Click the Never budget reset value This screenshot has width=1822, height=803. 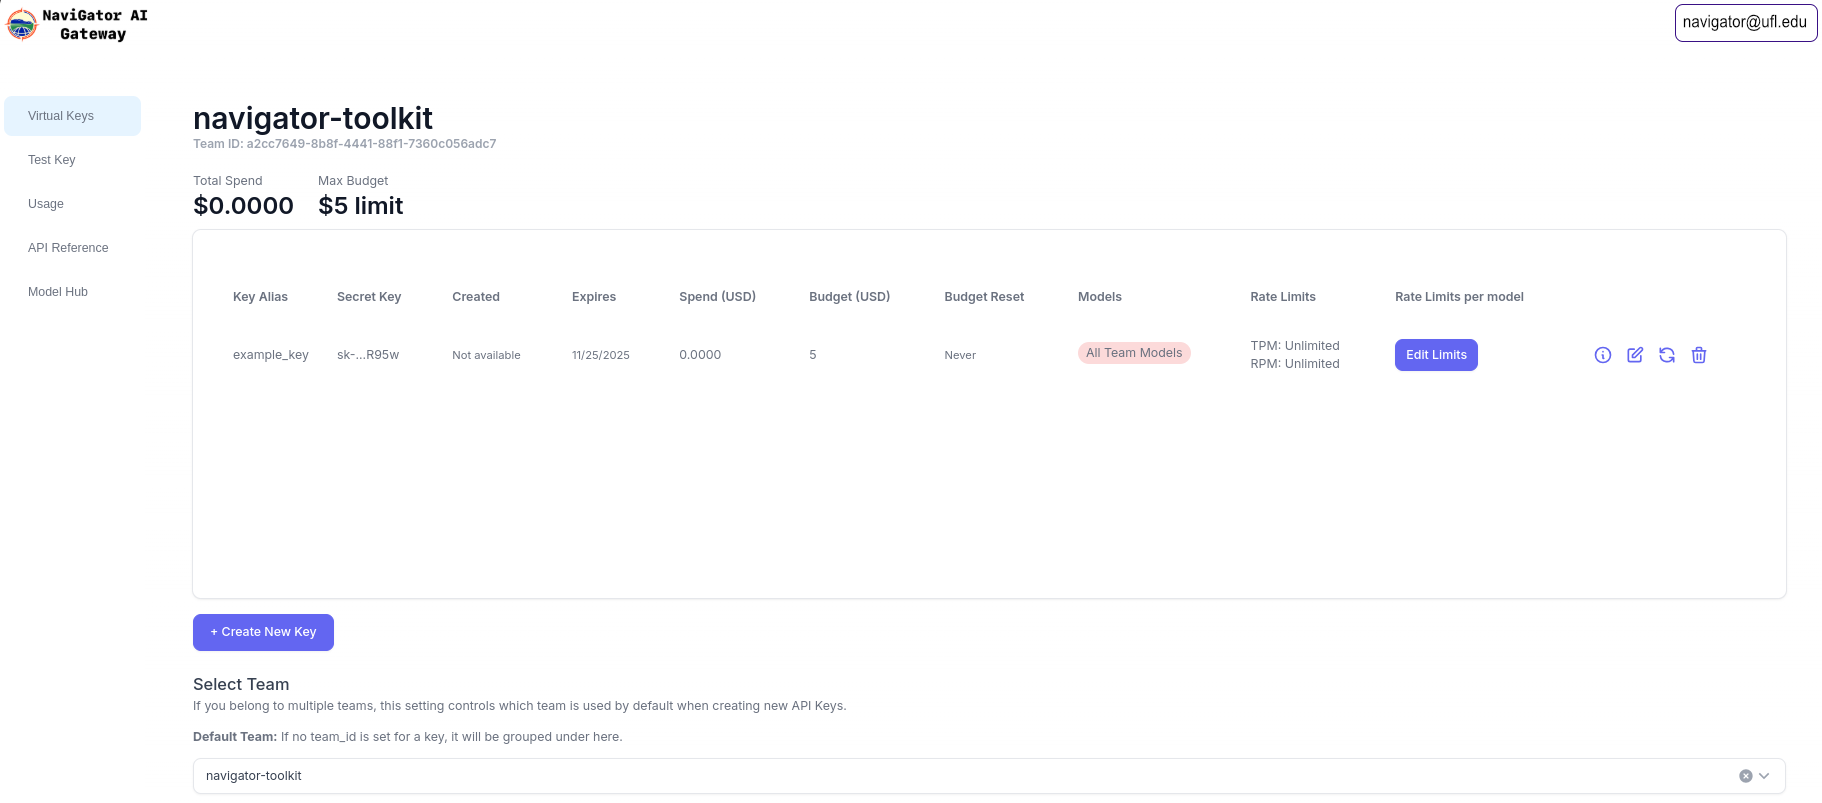click(x=960, y=355)
